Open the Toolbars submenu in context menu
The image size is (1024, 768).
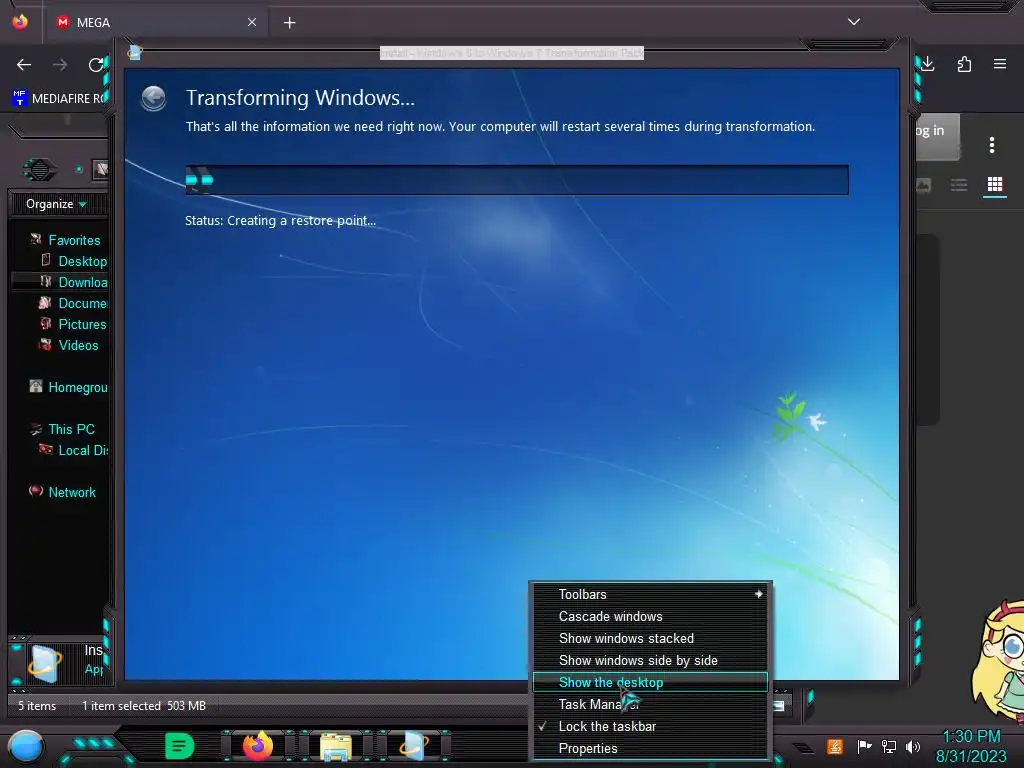point(650,594)
